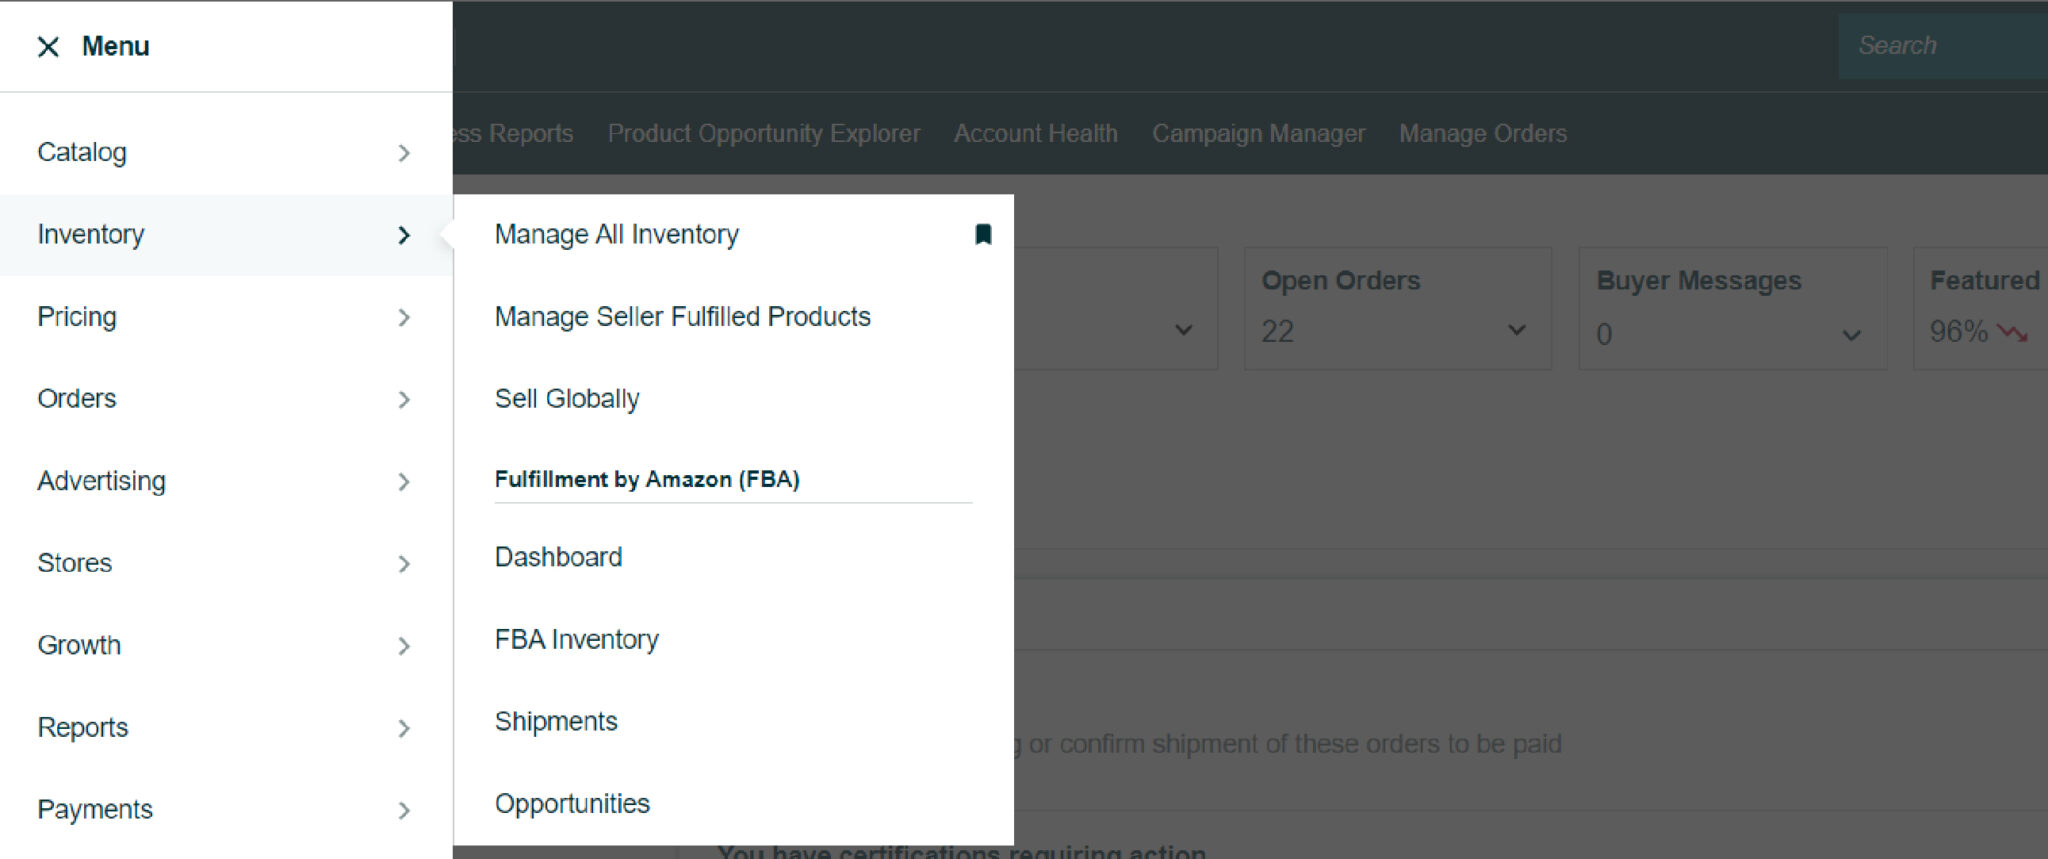
Task: Expand the Open Orders dropdown
Action: pos(1516,330)
